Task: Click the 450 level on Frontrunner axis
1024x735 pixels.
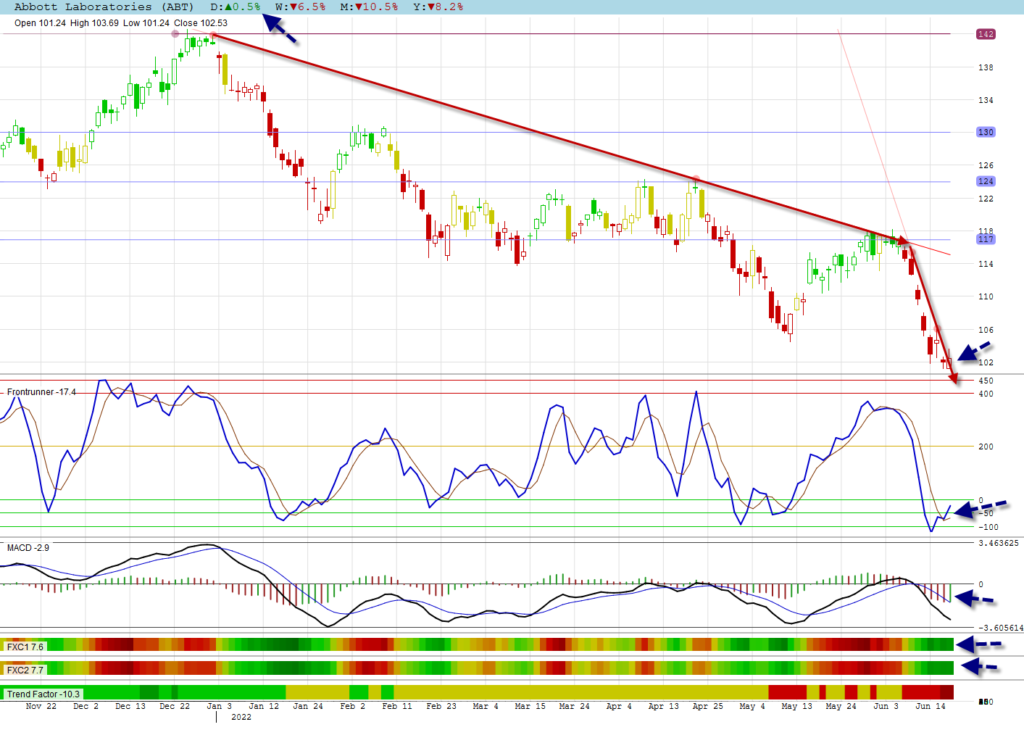Action: click(985, 381)
